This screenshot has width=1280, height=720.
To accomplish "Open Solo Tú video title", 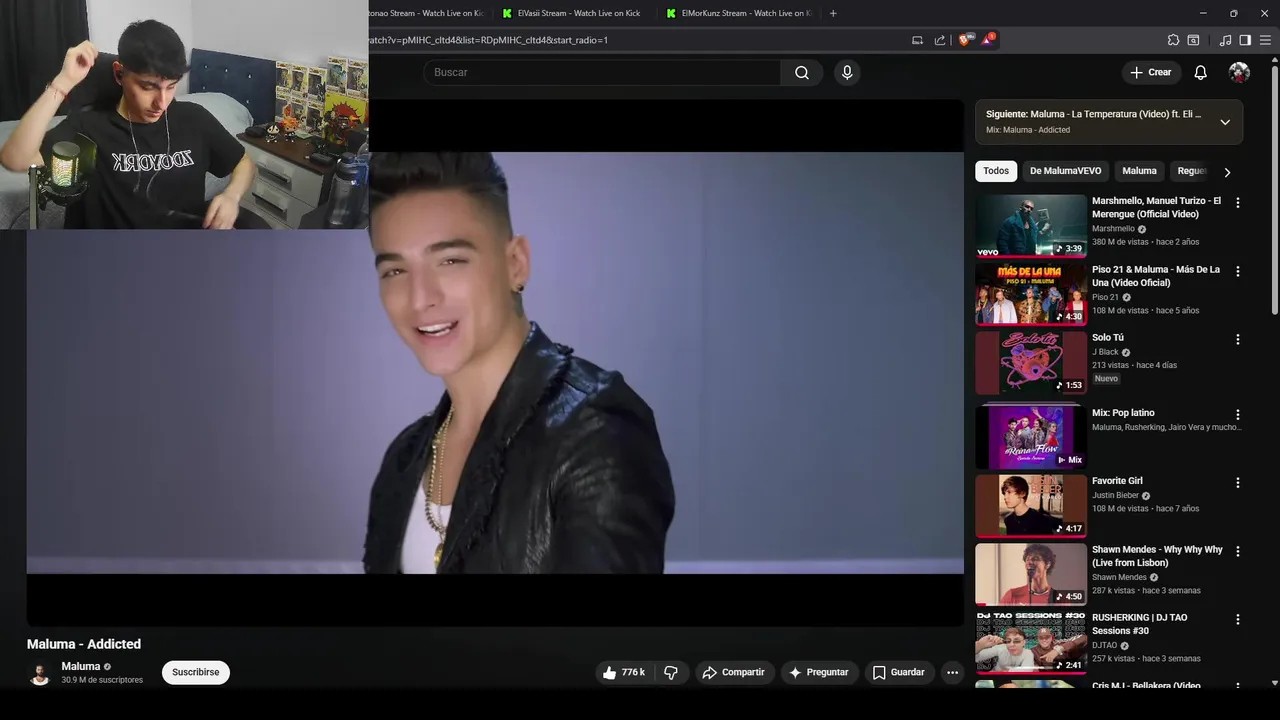I will [1108, 338].
